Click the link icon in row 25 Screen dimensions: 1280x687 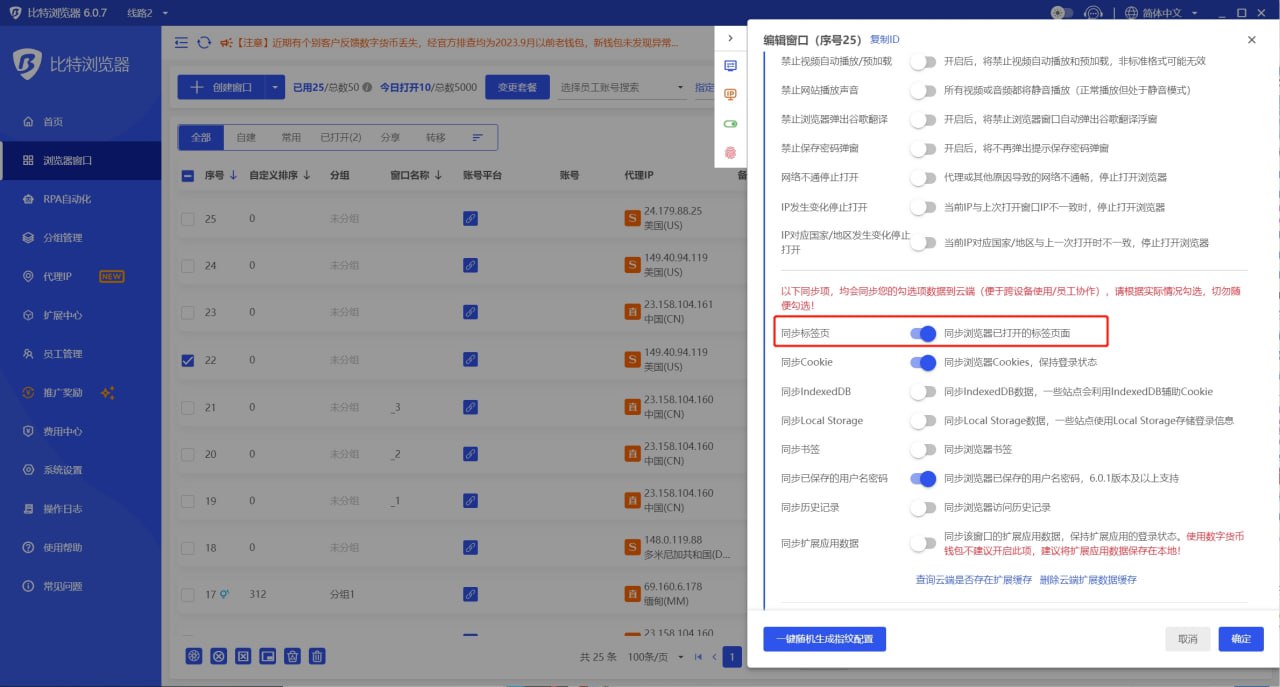click(x=470, y=218)
